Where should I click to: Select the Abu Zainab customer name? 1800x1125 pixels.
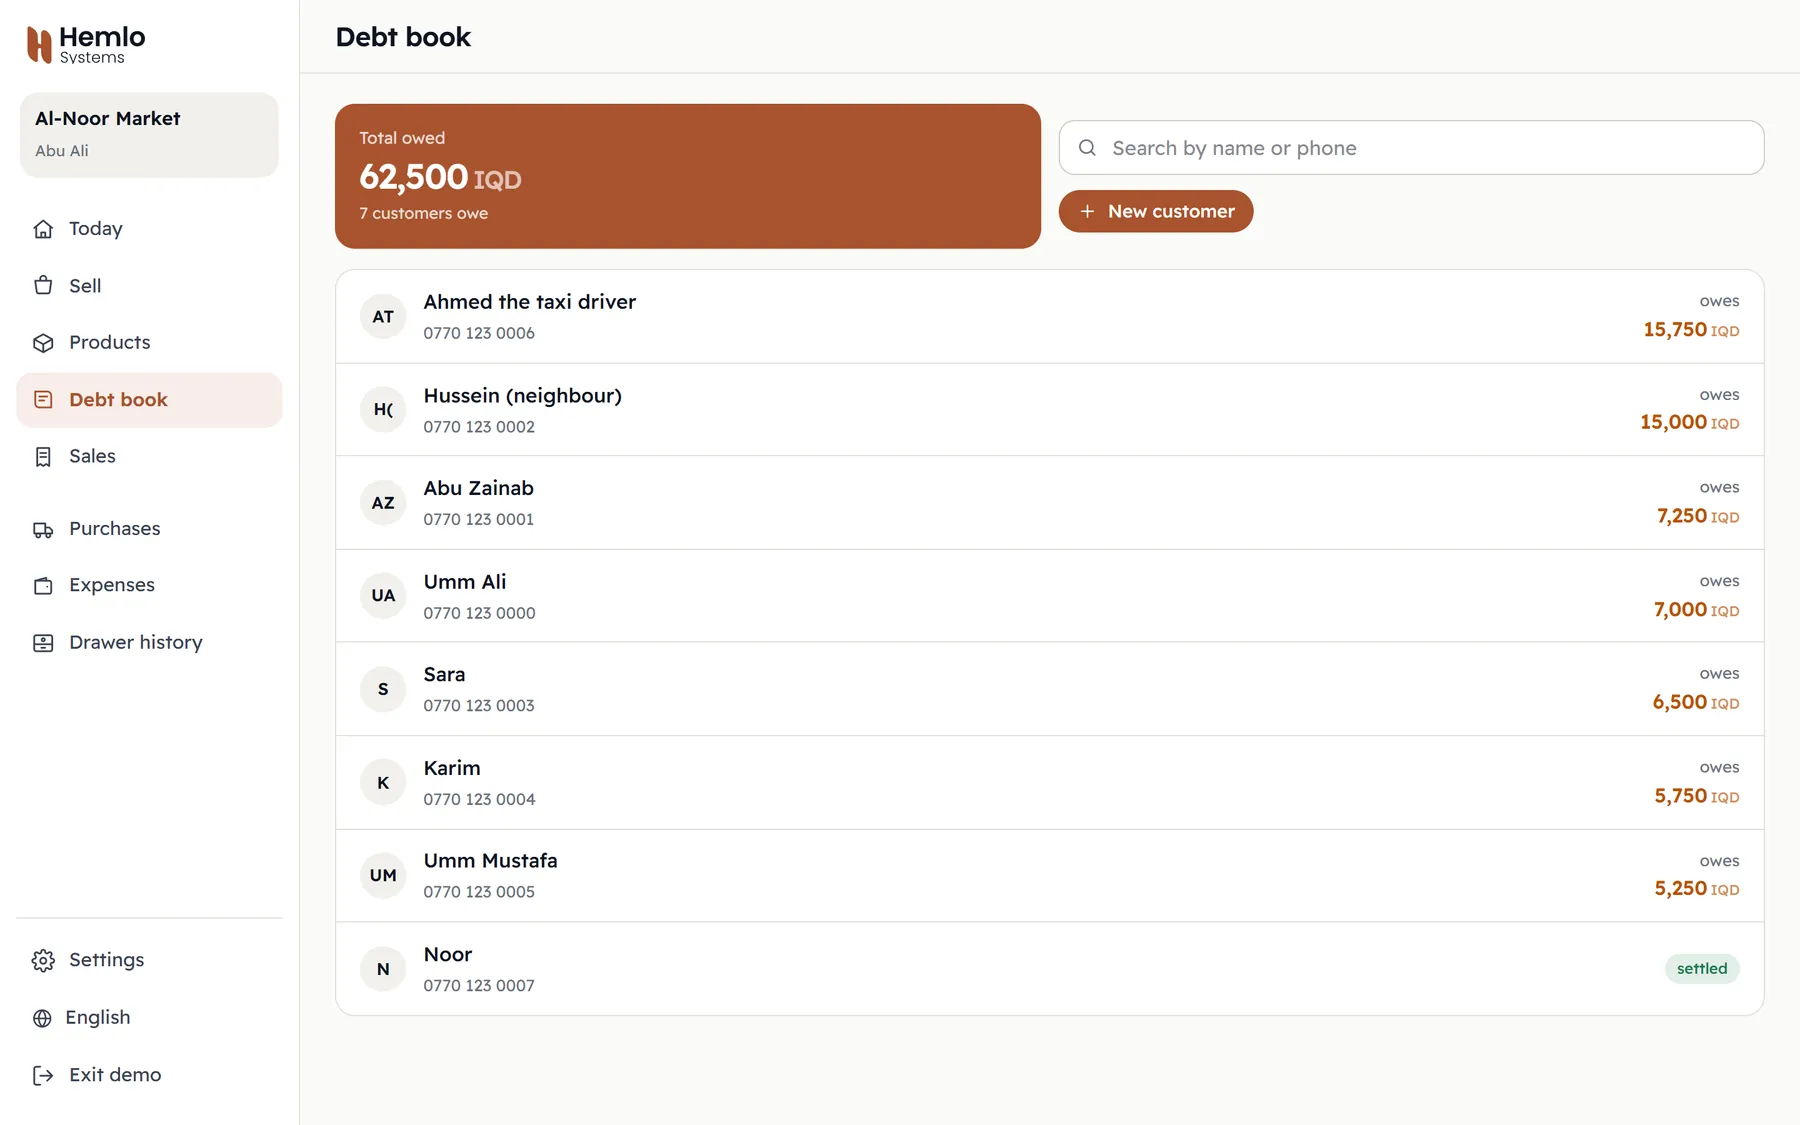[478, 488]
